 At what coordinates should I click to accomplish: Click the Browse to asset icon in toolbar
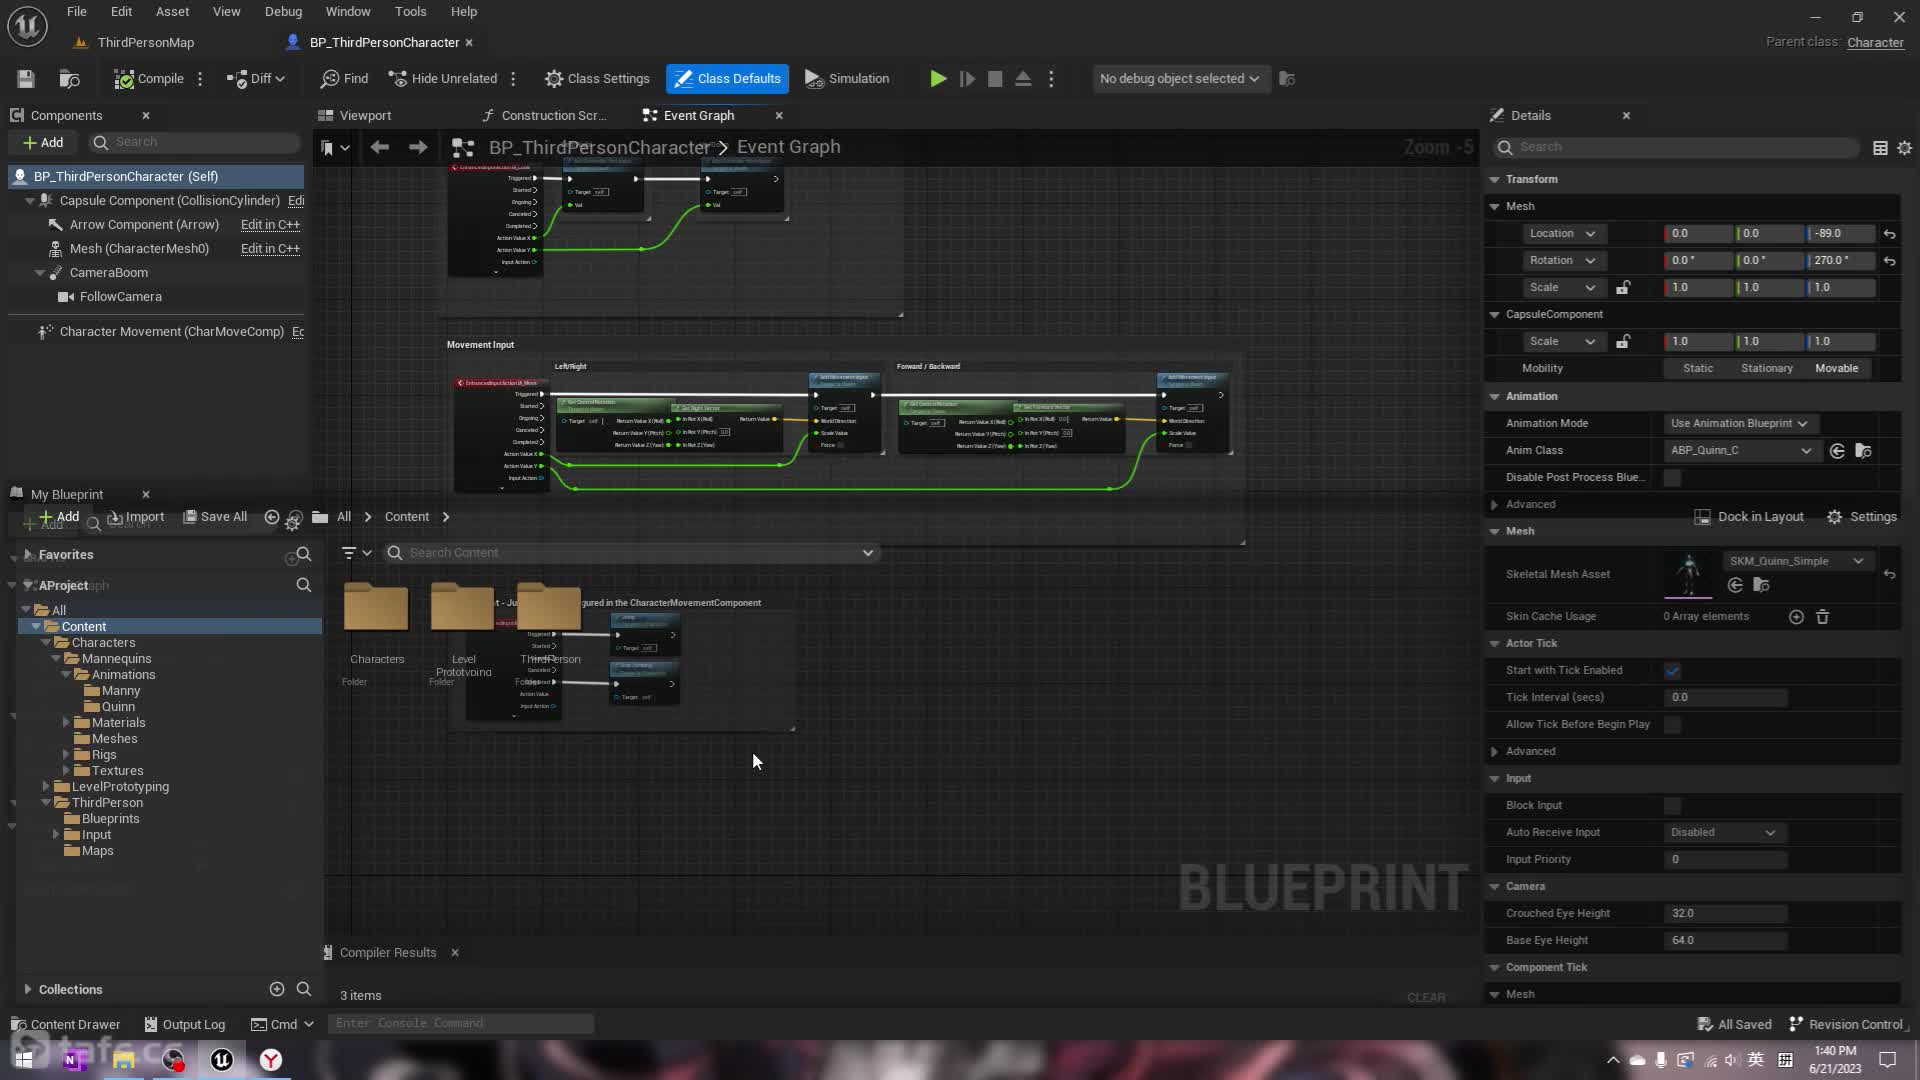pos(69,79)
